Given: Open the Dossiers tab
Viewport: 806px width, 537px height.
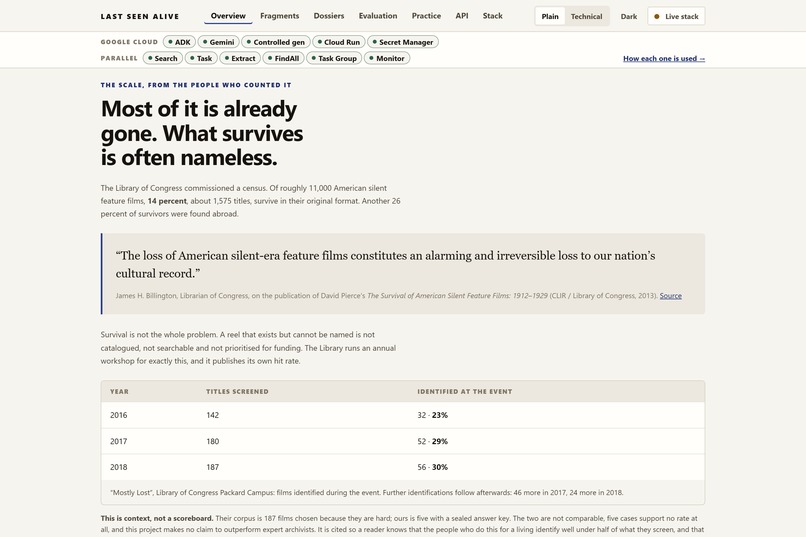Looking at the screenshot, I should [x=328, y=16].
